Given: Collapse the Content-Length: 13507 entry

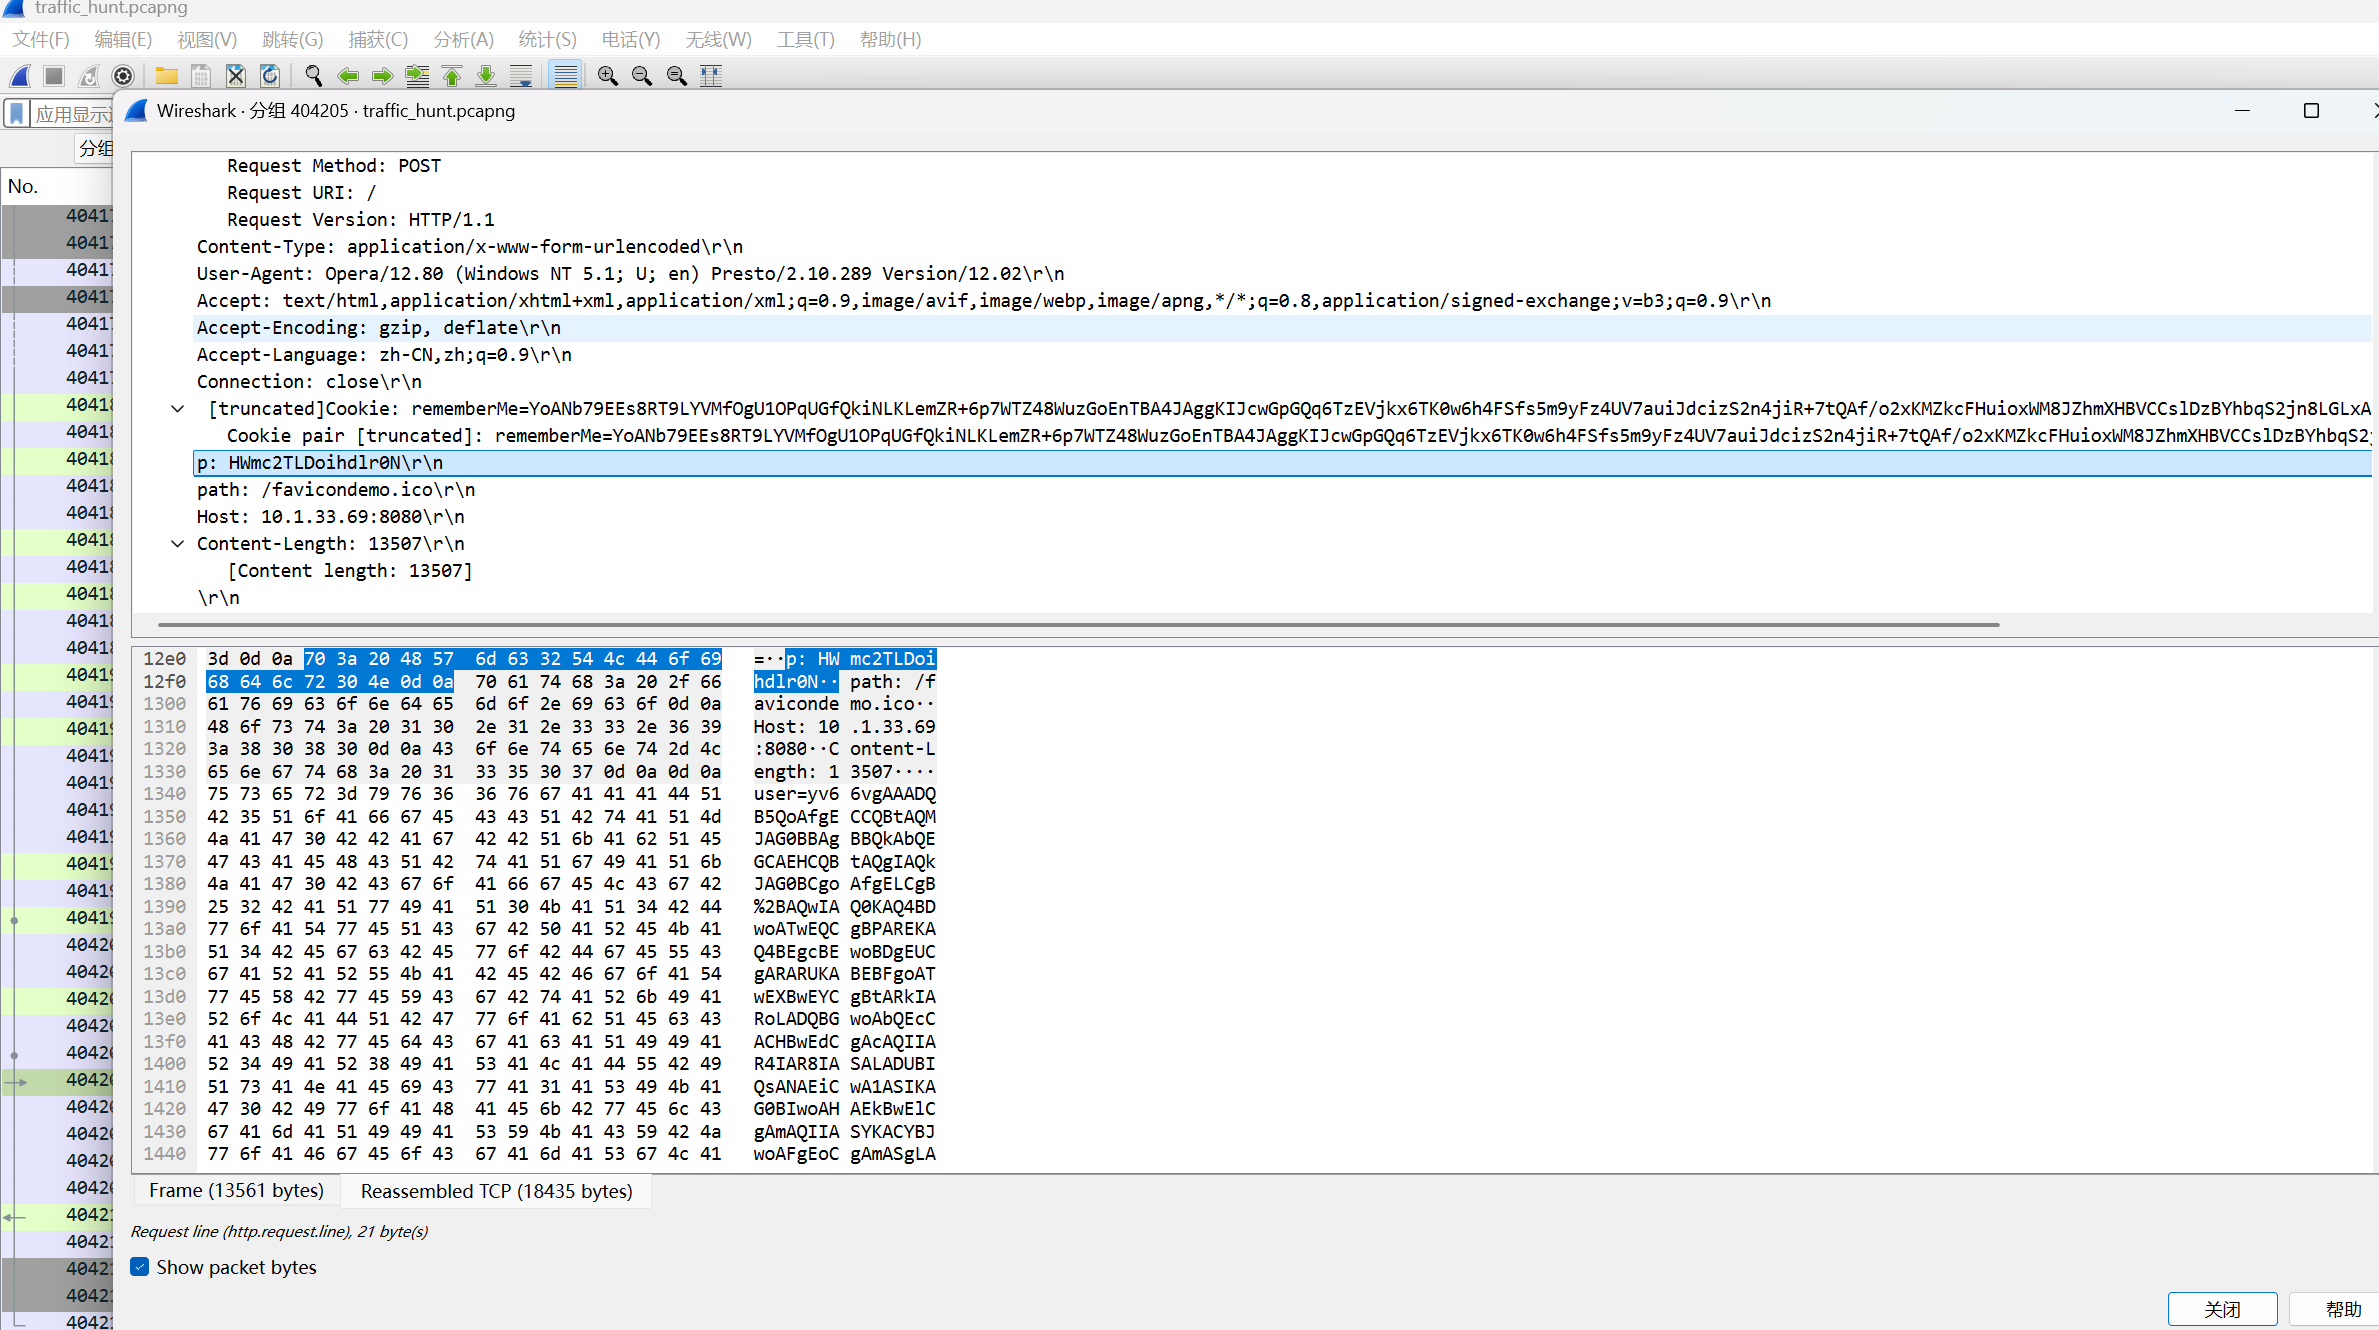Looking at the screenshot, I should pyautogui.click(x=178, y=544).
